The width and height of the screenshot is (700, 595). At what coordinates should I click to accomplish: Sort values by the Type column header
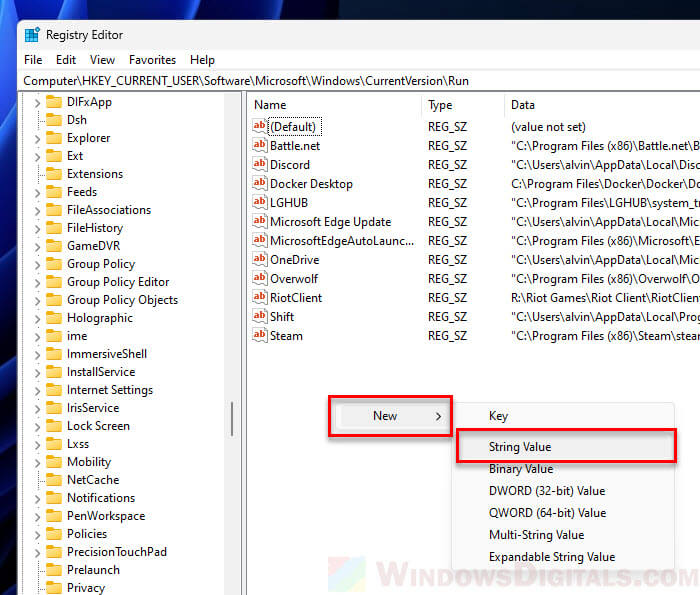point(463,105)
